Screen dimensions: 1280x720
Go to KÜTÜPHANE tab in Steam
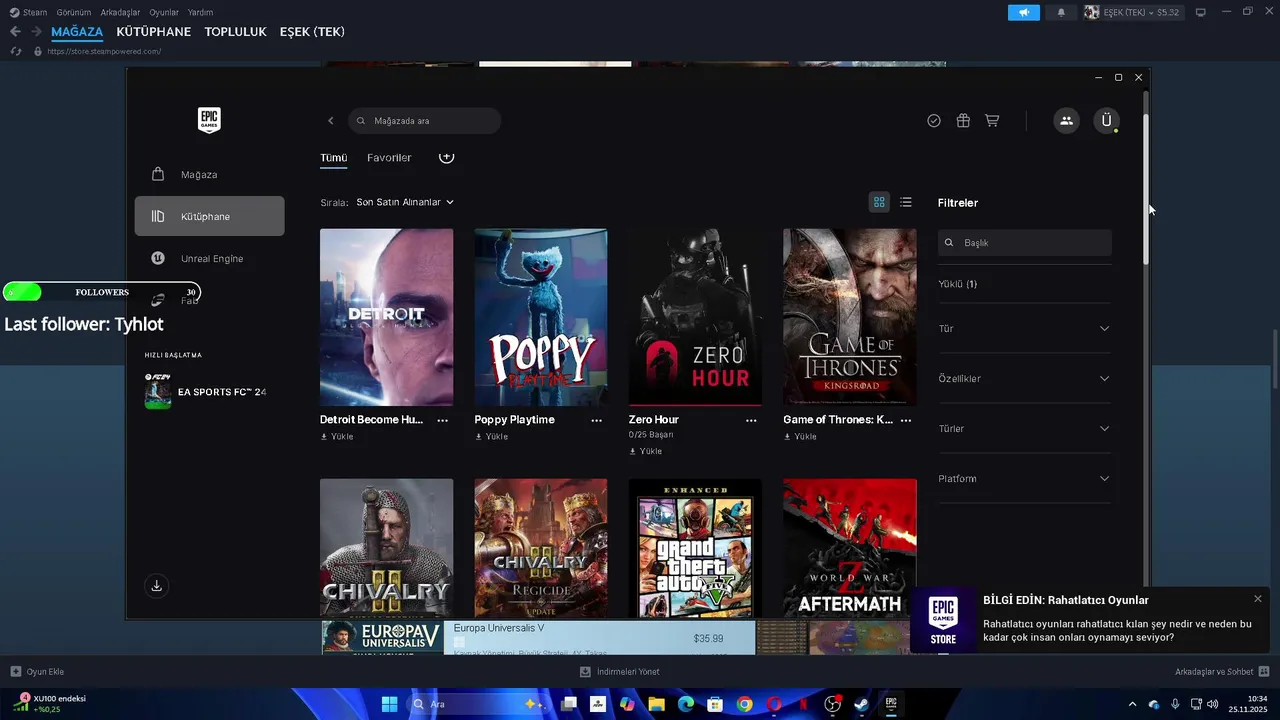153,32
